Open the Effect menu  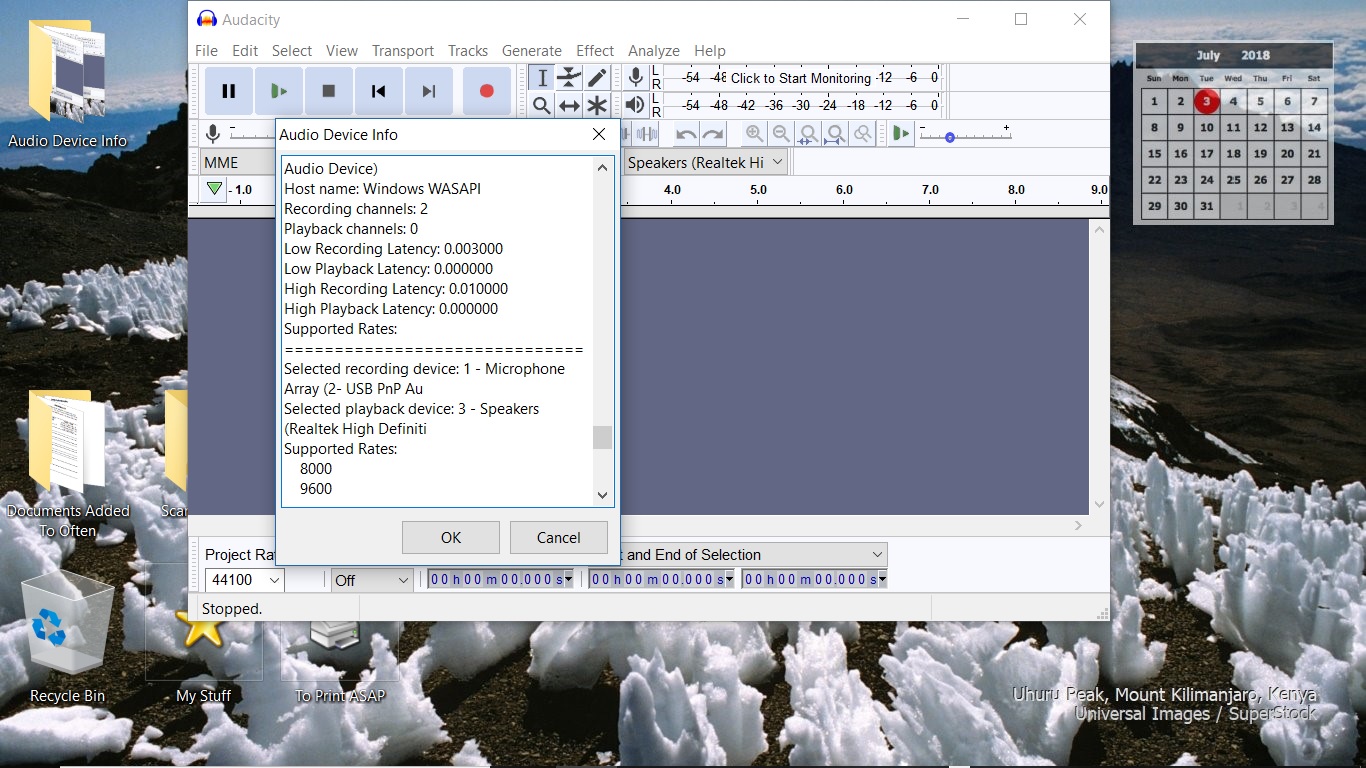click(595, 51)
